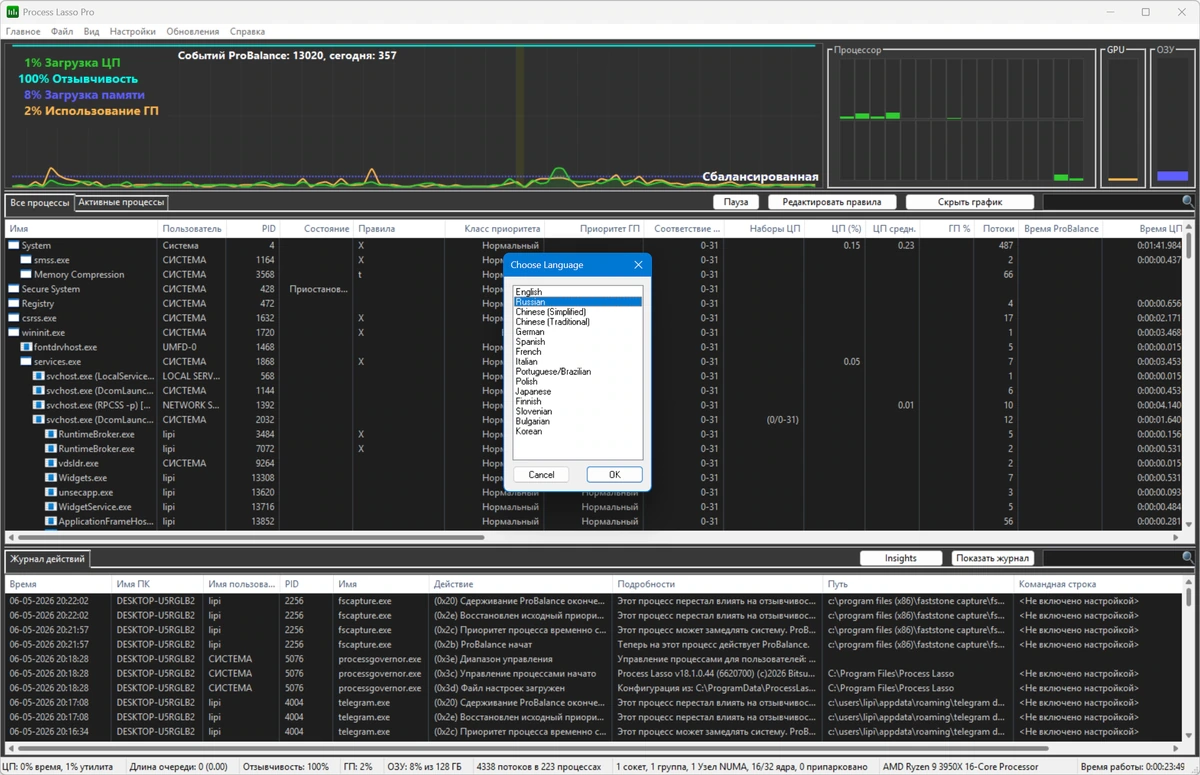The width and height of the screenshot is (1200, 775).
Task: Click the WidgetService.exe process icon
Action: tap(50, 507)
